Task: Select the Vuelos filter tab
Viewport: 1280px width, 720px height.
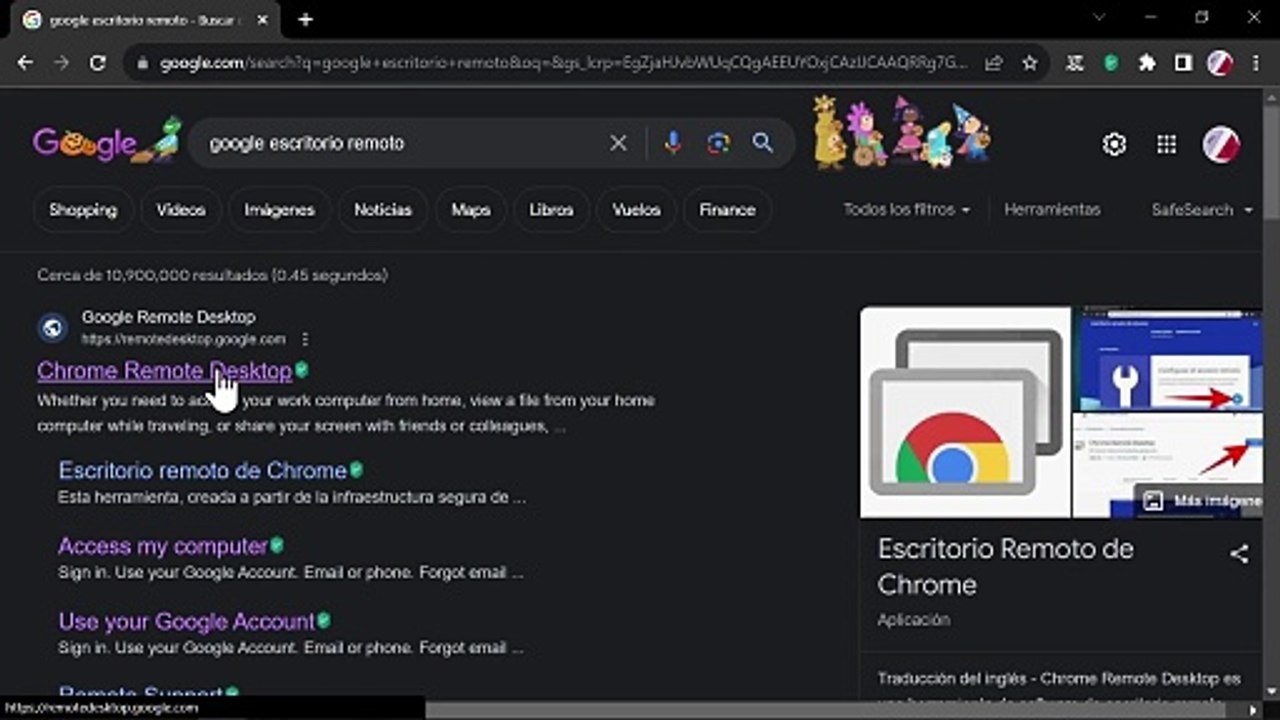Action: pyautogui.click(x=636, y=210)
